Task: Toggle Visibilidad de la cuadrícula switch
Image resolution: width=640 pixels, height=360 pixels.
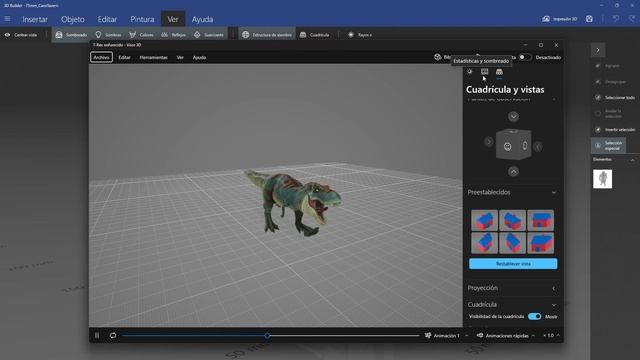Action: click(534, 316)
